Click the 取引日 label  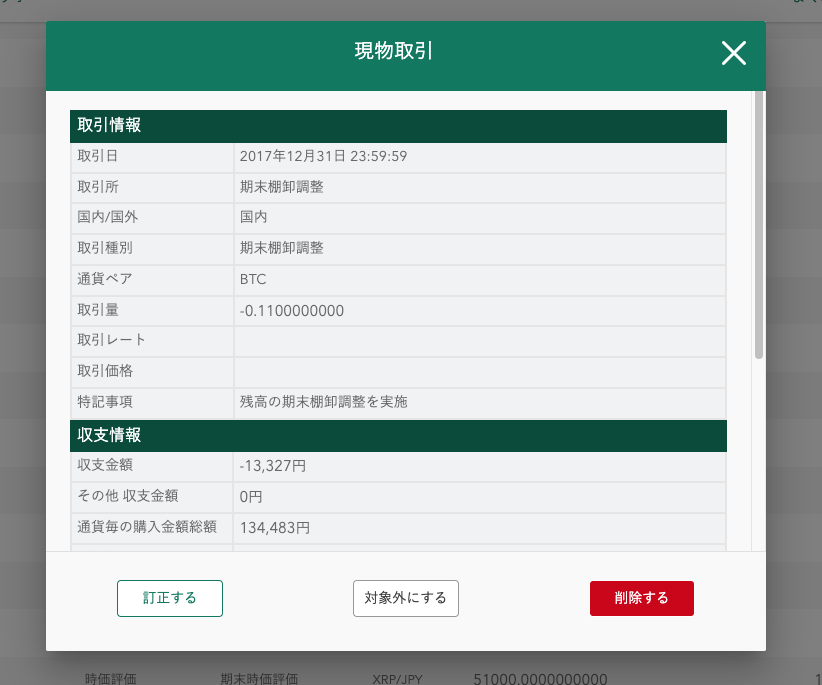click(98, 156)
